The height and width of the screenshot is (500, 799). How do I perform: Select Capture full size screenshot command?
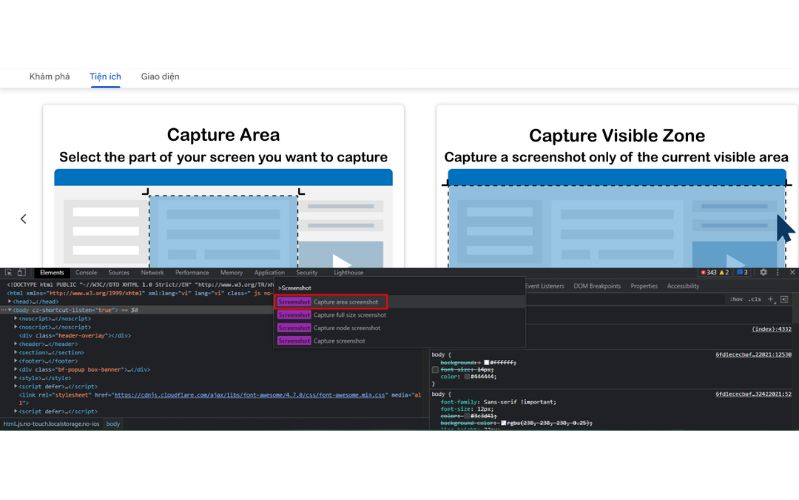click(x=349, y=315)
